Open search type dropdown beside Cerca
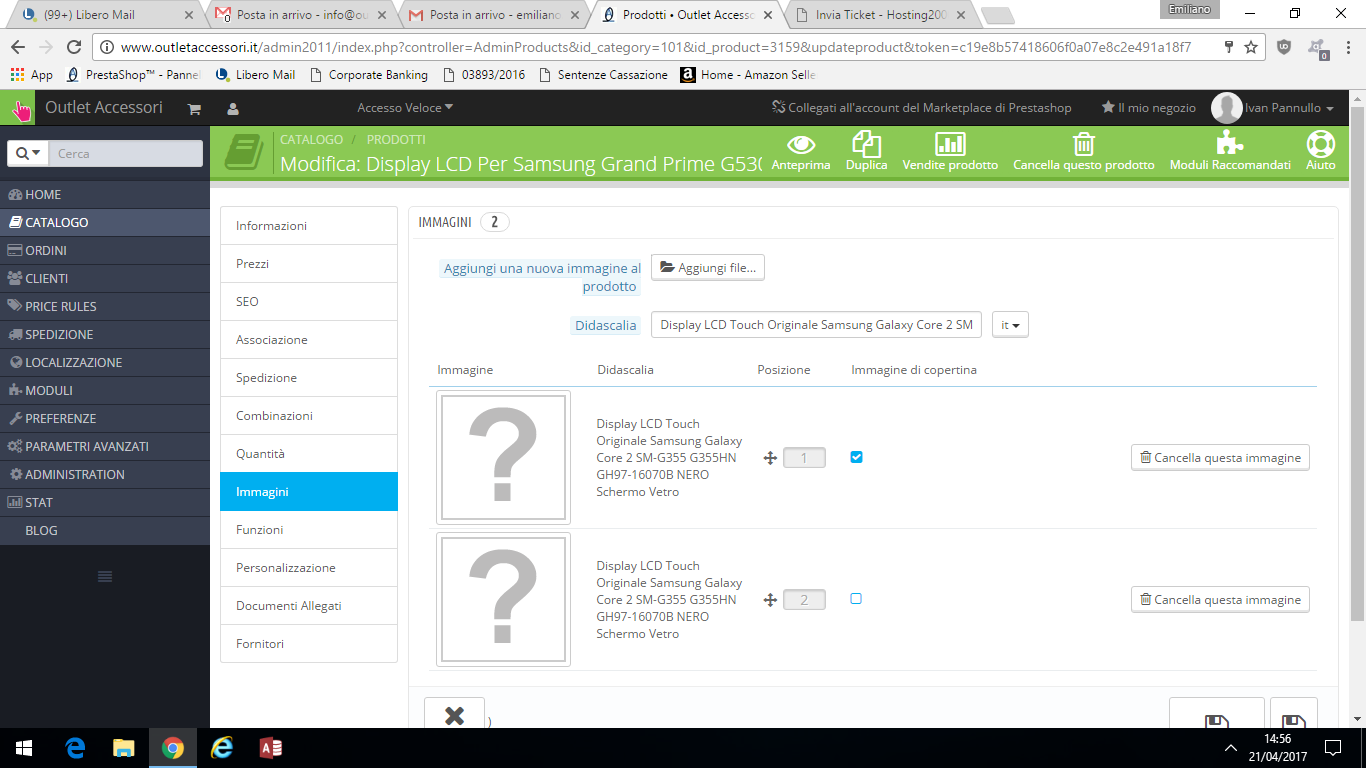Image resolution: width=1366 pixels, height=768 pixels. click(x=27, y=153)
